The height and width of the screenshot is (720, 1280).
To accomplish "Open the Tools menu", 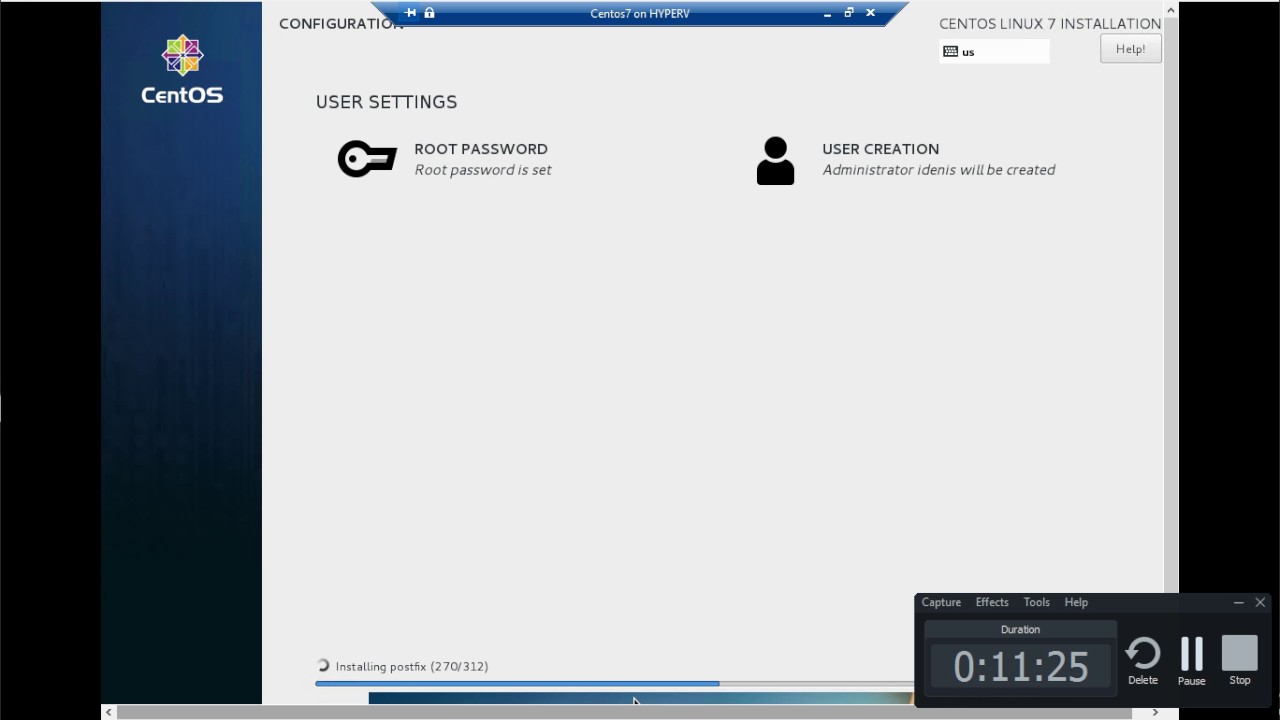I will 1036,602.
